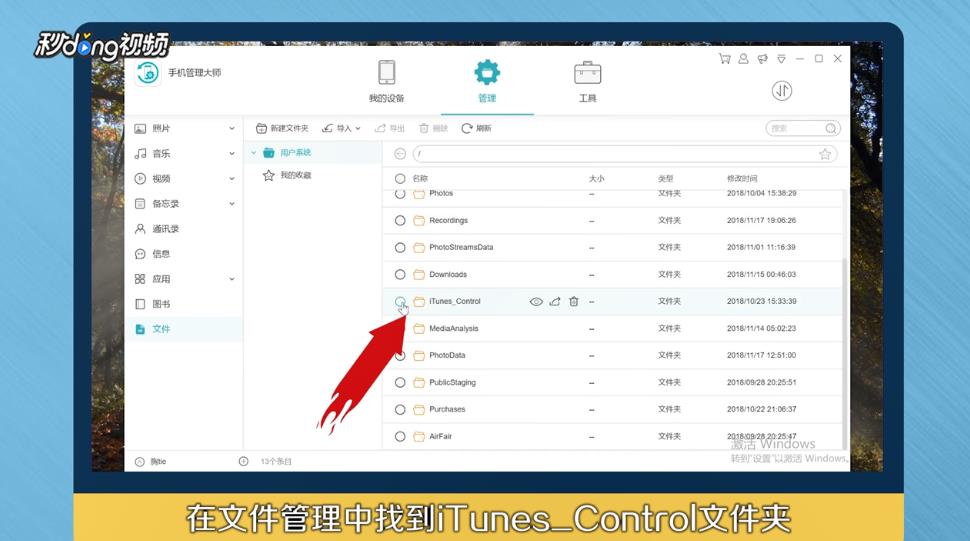Click the star favorite icon in path bar
Screen dimensions: 970x541
coord(825,154)
